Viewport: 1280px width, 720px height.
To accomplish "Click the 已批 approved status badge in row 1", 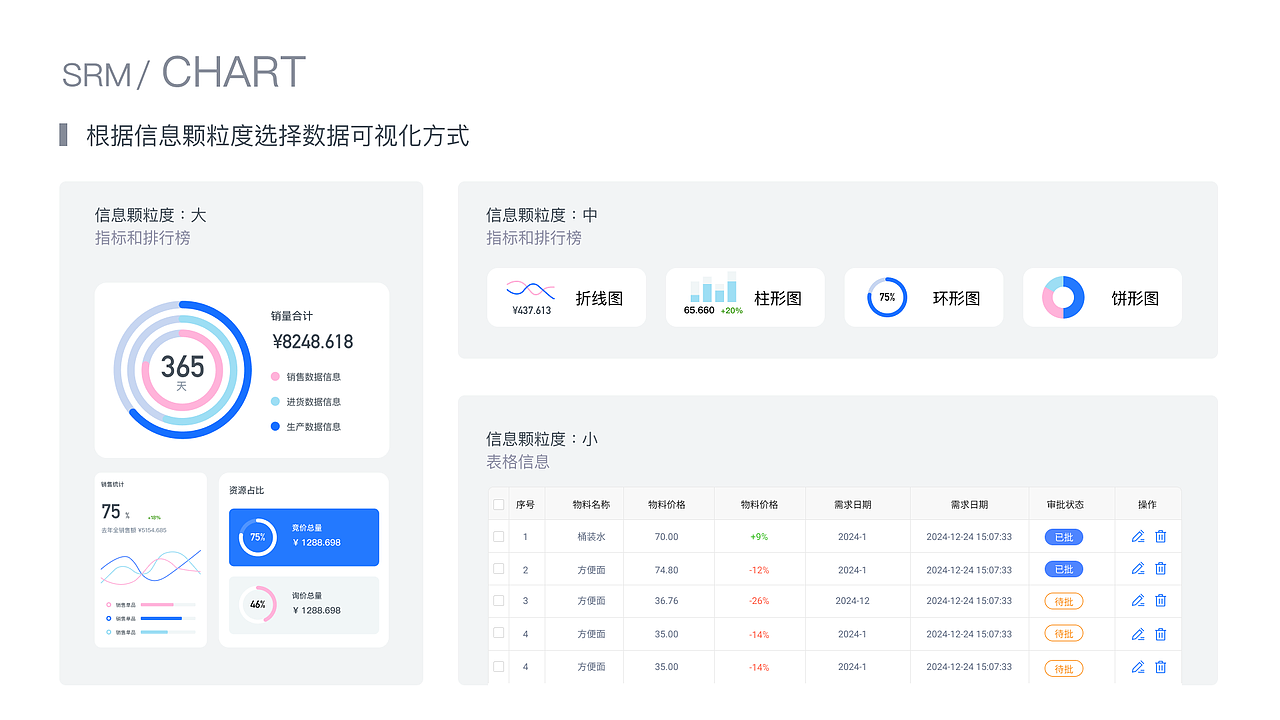I will (x=1062, y=536).
